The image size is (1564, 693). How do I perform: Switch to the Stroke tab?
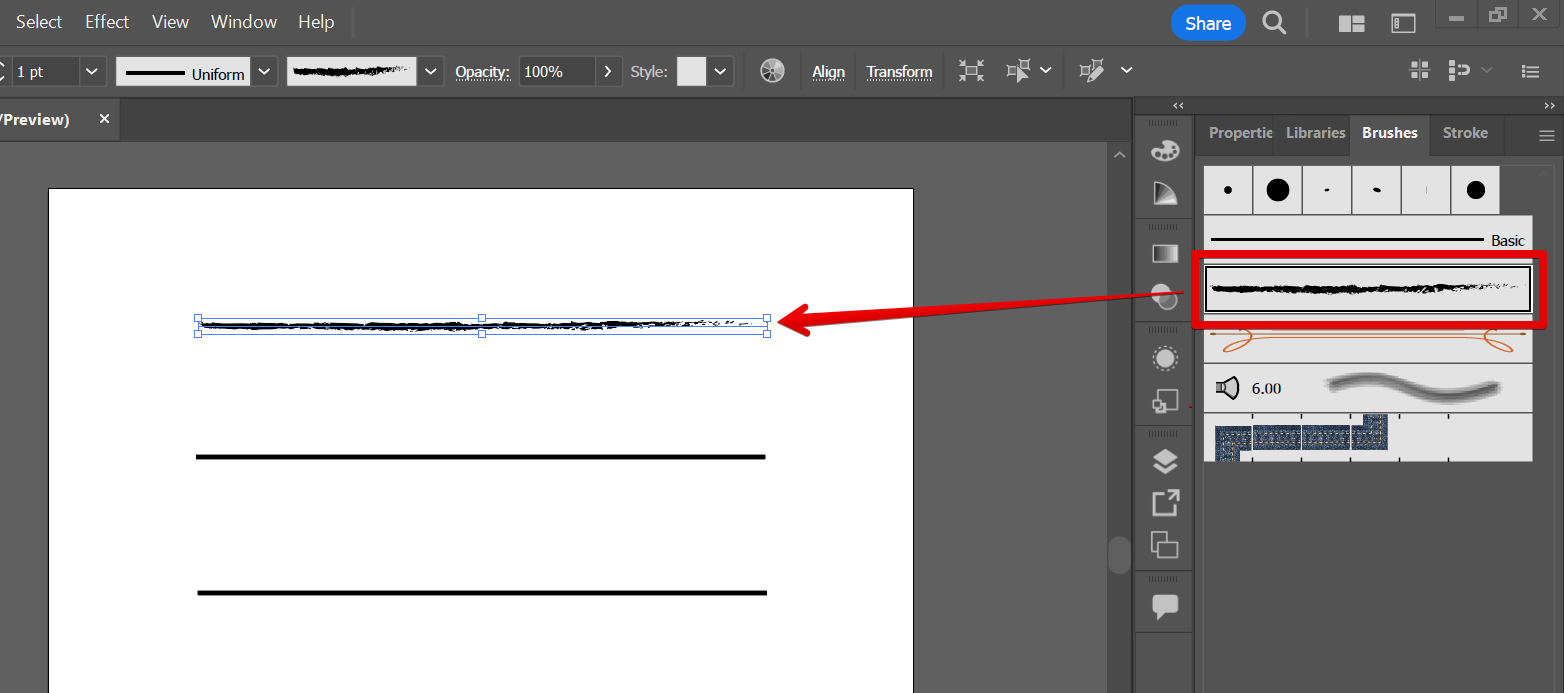pyautogui.click(x=1464, y=133)
